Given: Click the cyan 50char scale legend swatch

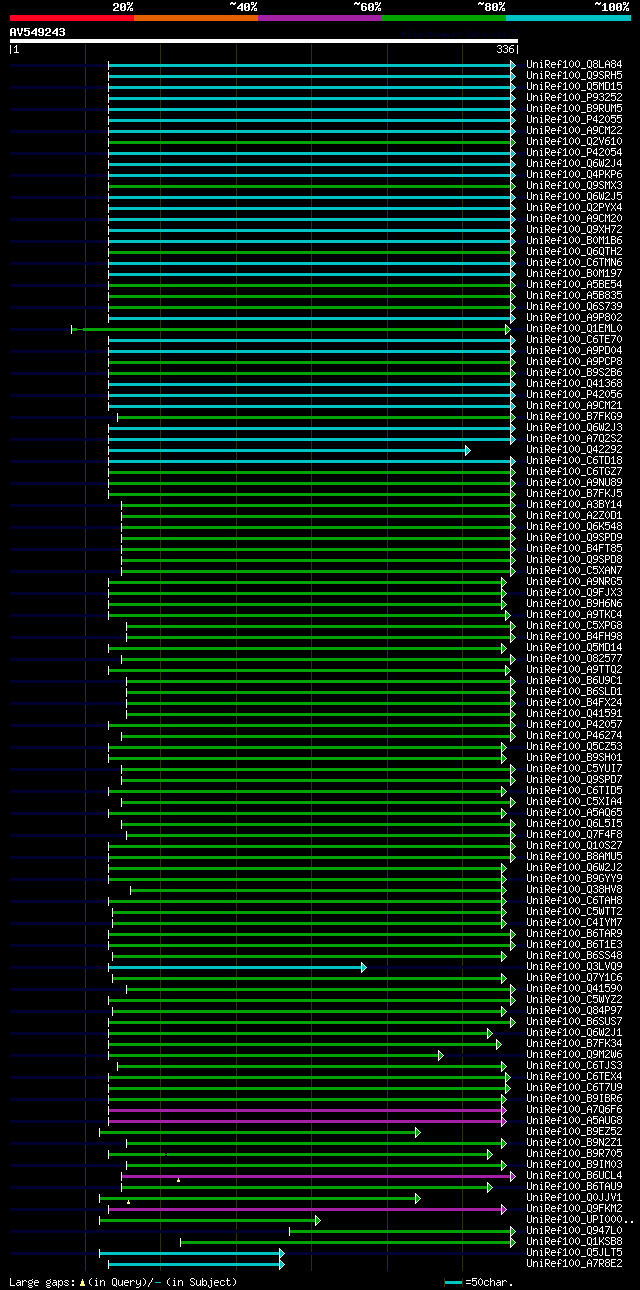Looking at the screenshot, I should pos(454,1282).
